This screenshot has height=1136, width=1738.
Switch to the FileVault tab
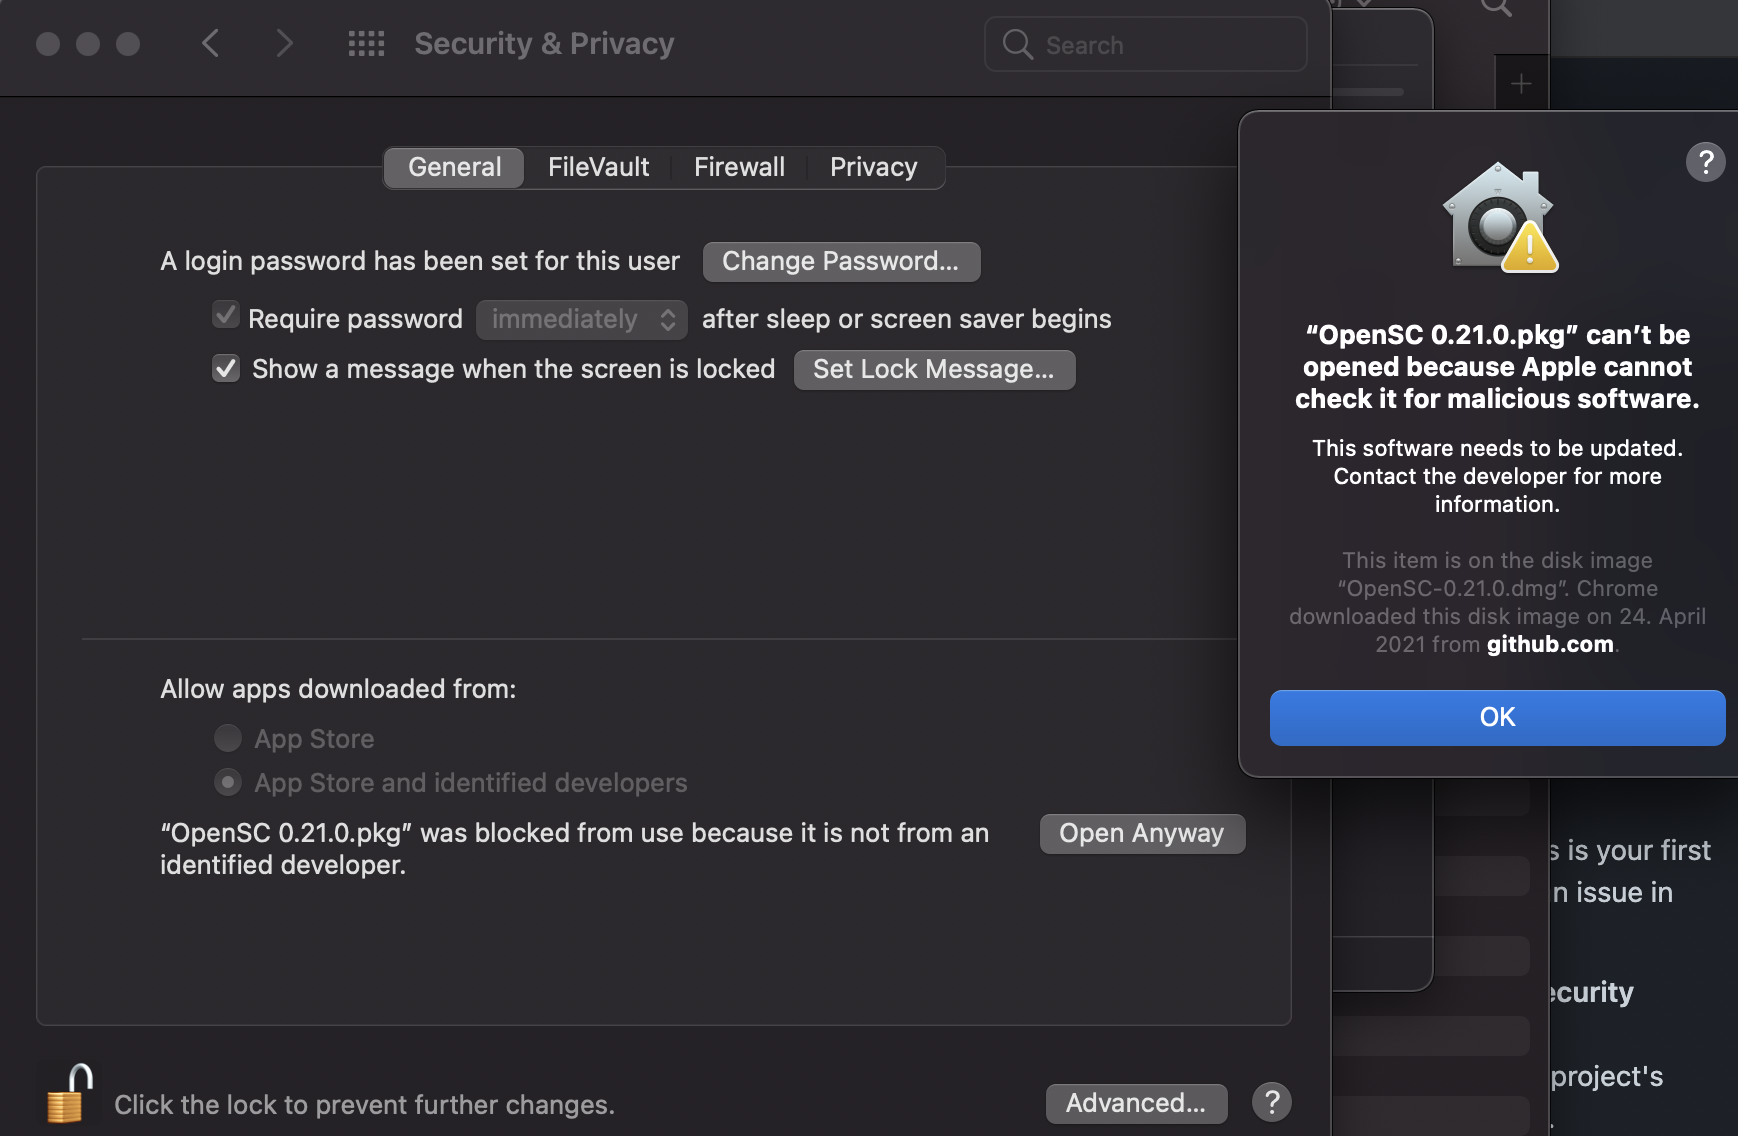(598, 166)
